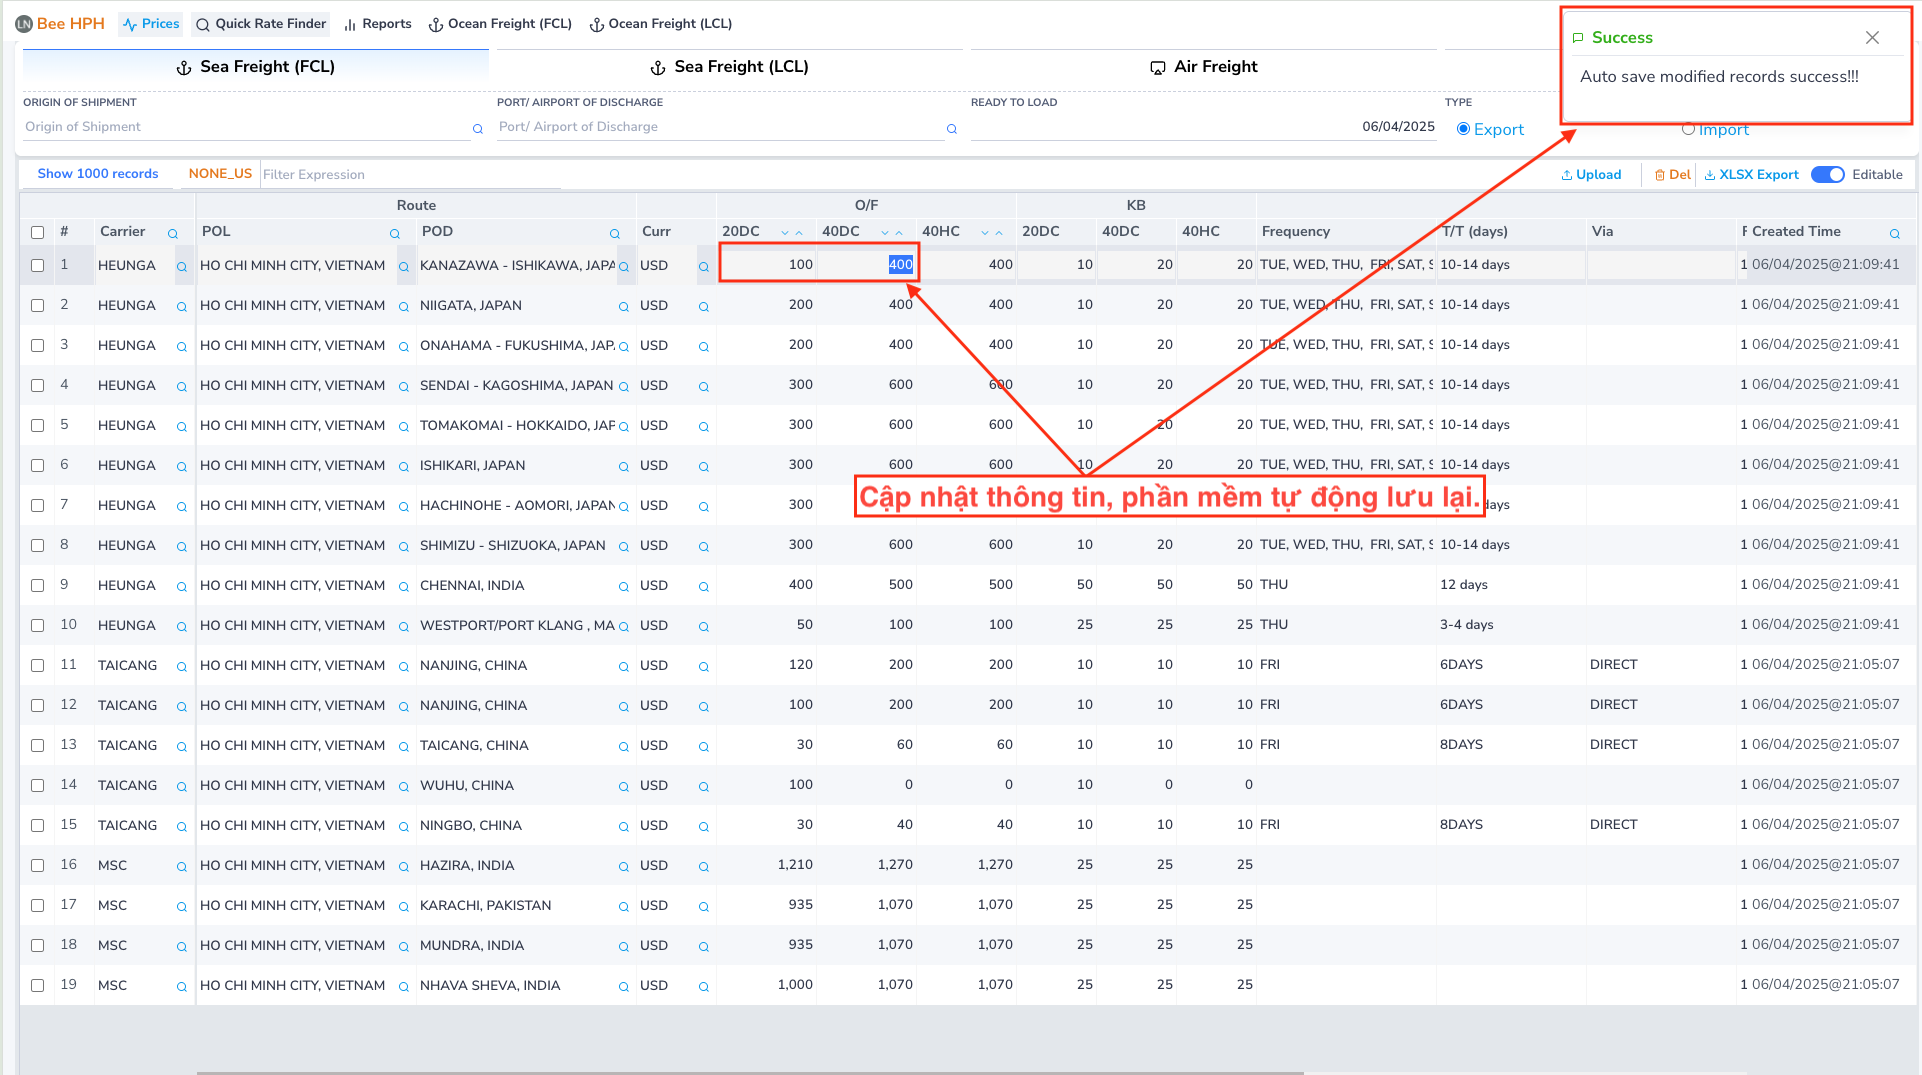Open the 40DC column dropdown
The height and width of the screenshot is (1075, 1922).
pyautogui.click(x=885, y=232)
